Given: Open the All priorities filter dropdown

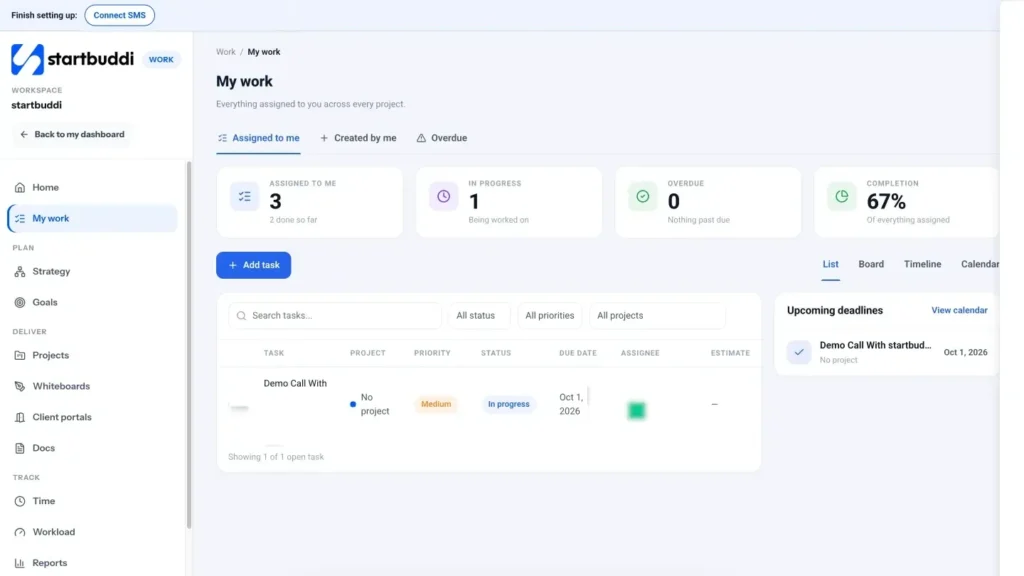Looking at the screenshot, I should pos(550,315).
